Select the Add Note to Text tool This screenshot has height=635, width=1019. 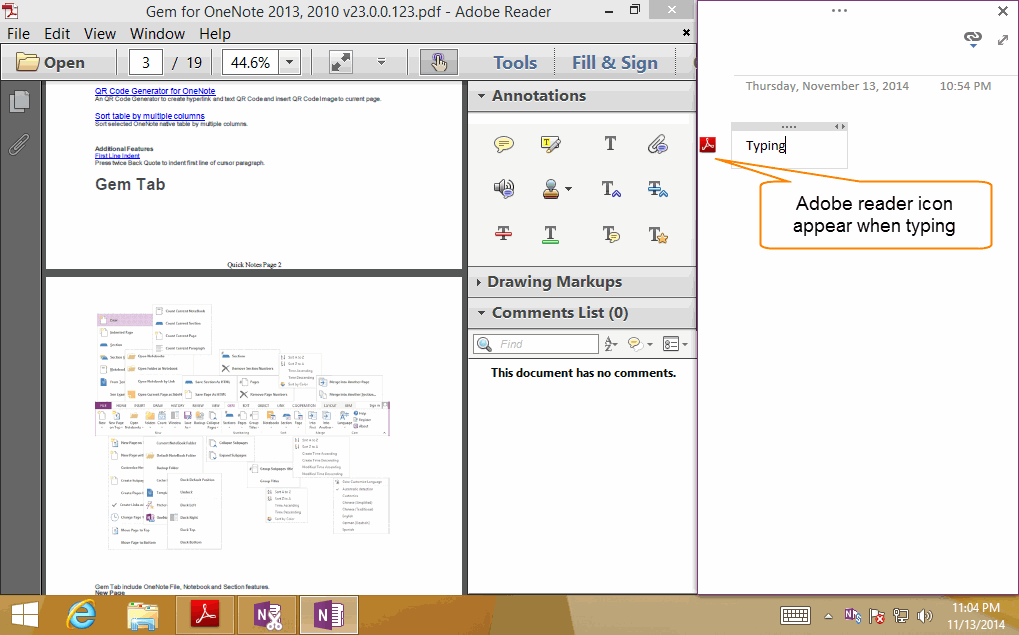click(x=611, y=234)
